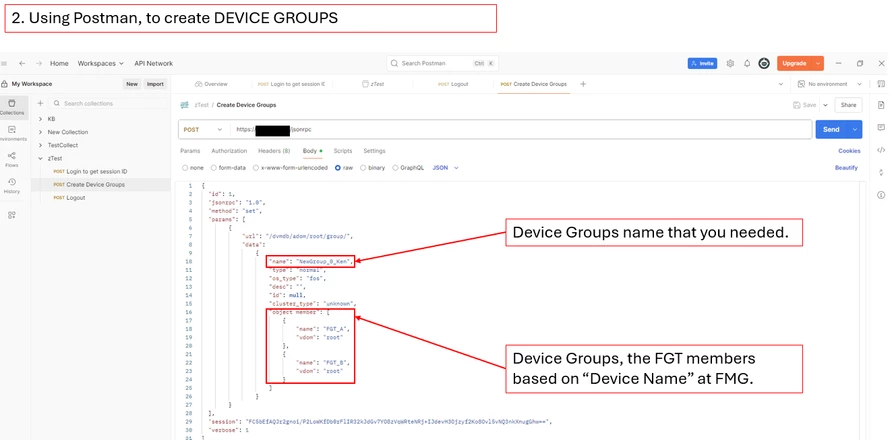The height and width of the screenshot is (440, 894).
Task: Open the environment quick look icon
Action: 881,84
